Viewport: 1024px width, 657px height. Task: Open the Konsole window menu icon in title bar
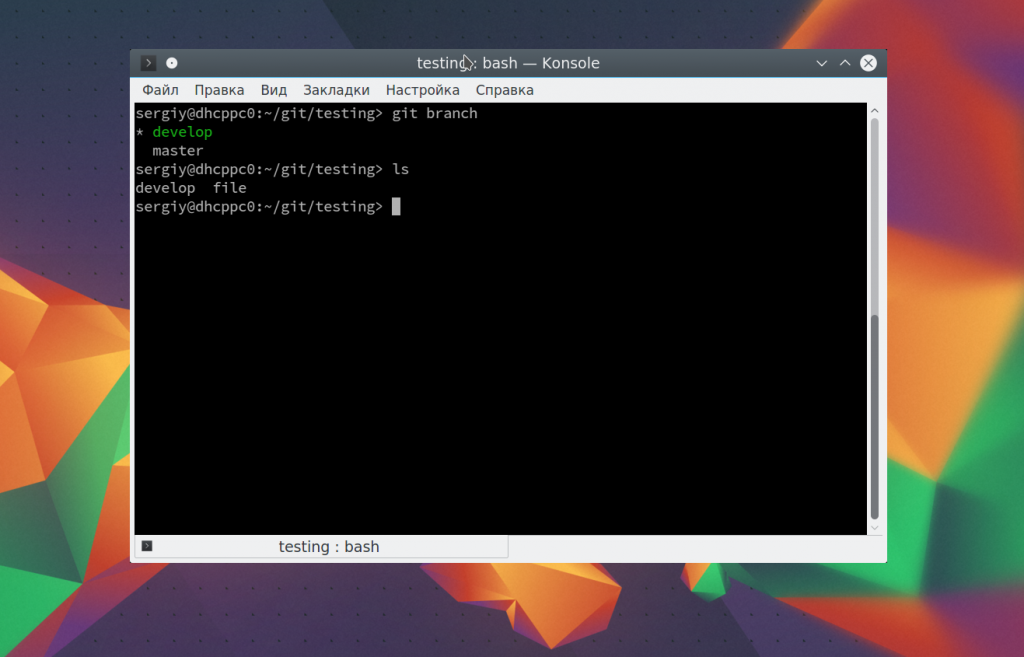tap(148, 63)
